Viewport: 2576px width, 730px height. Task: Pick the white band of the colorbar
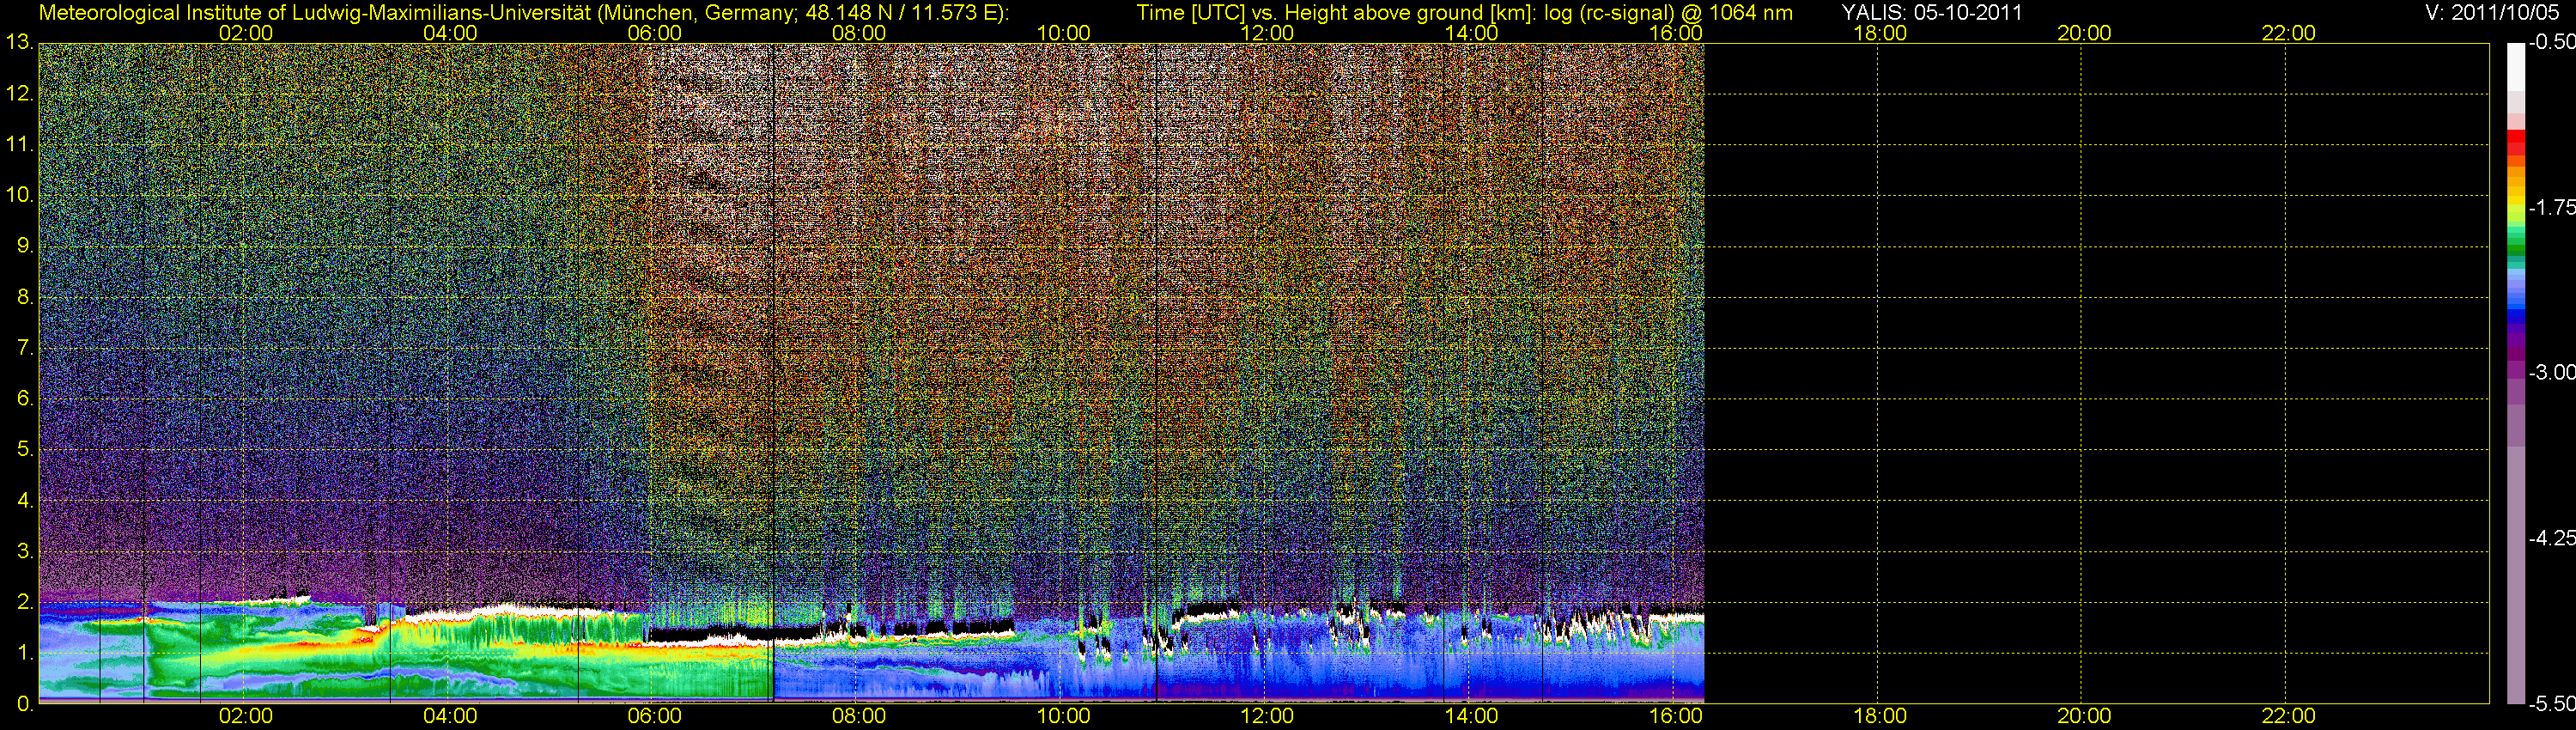coord(2516,67)
